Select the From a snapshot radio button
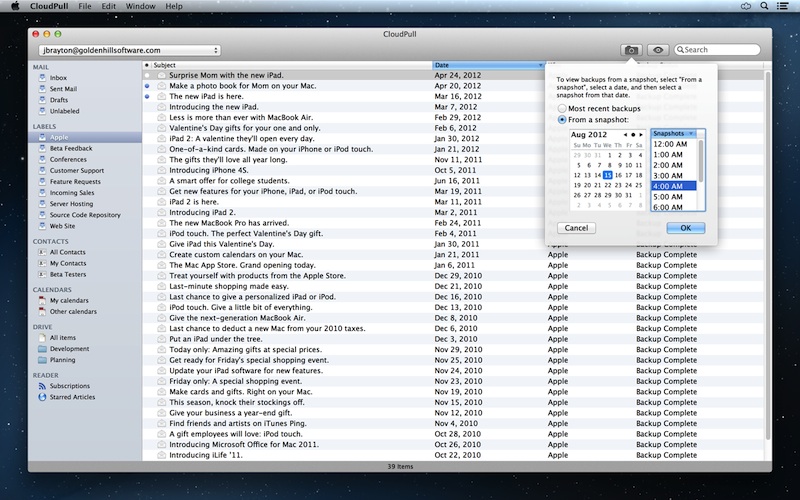Image resolution: width=800 pixels, height=500 pixels. tap(562, 119)
